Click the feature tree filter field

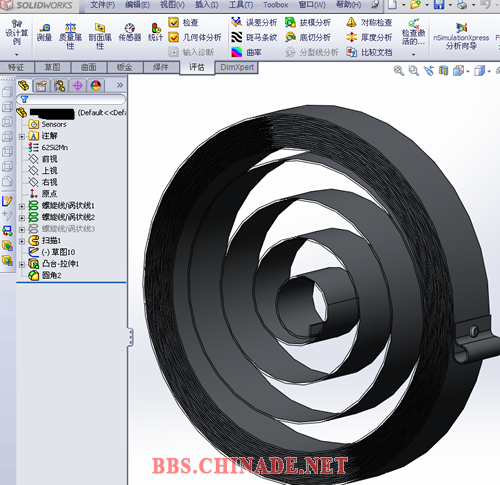coord(71,99)
